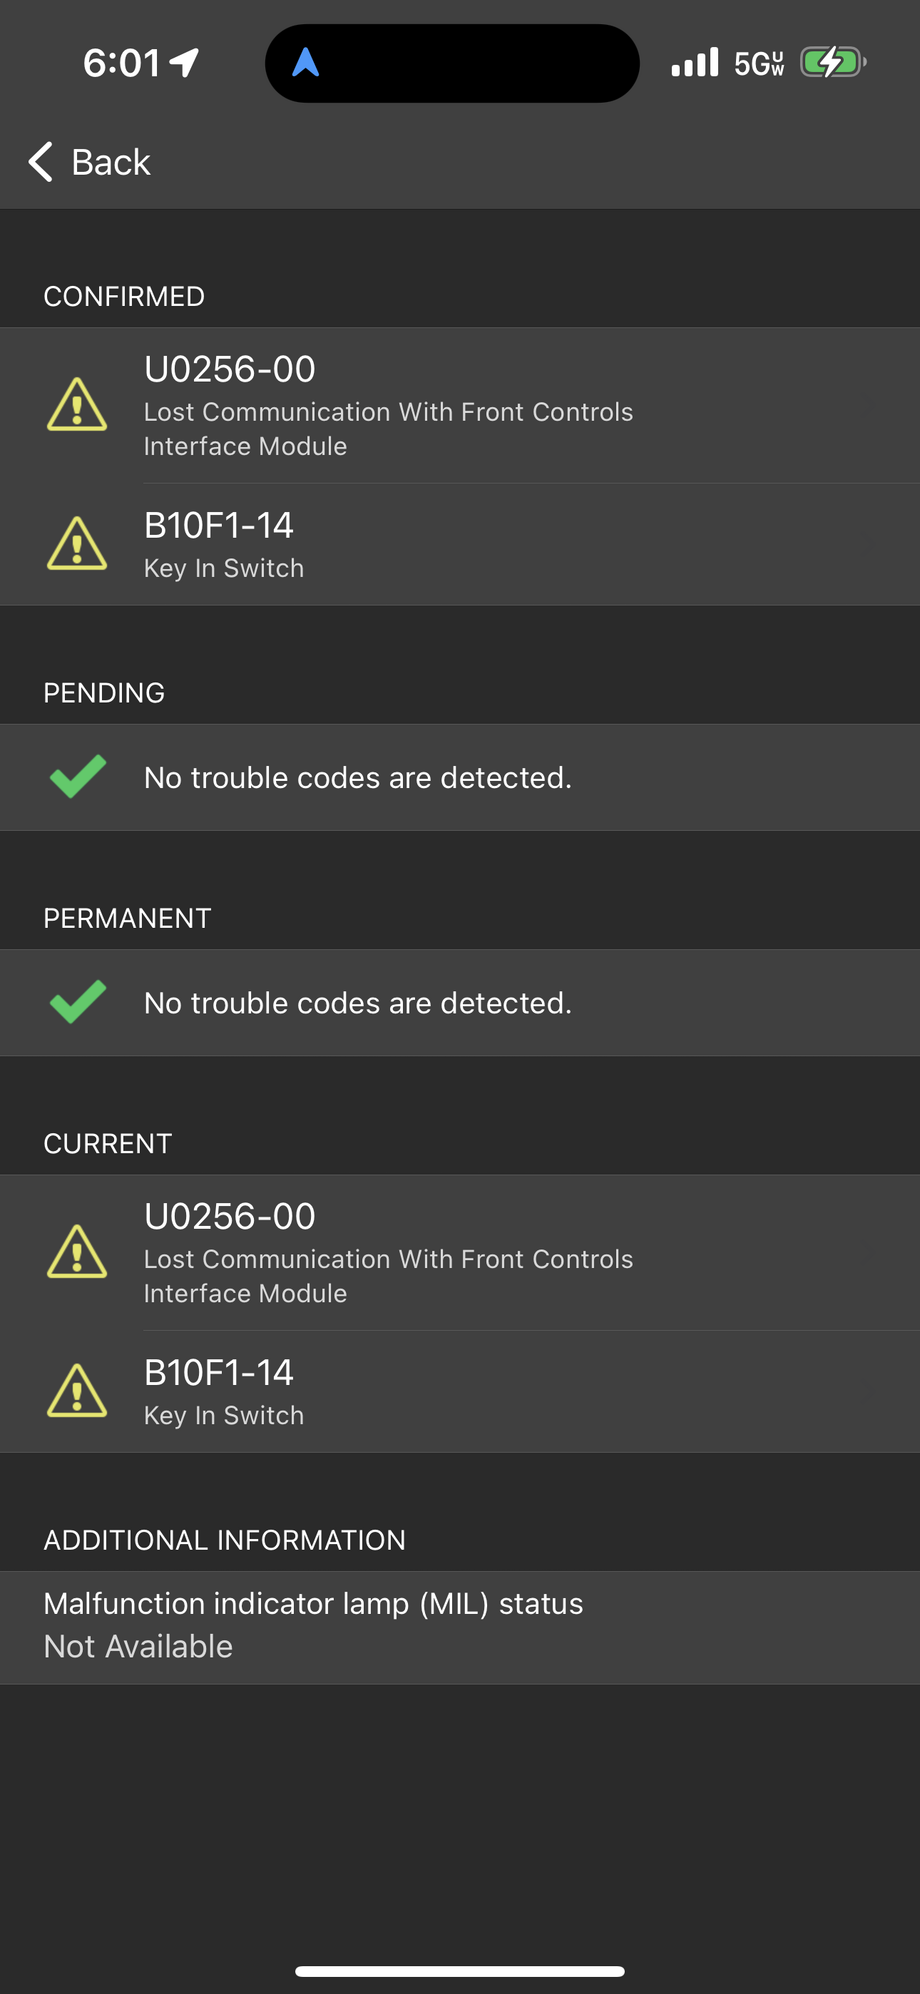Tap the green checkmark in the PENDING section
Screen dimensions: 920x1994
click(x=78, y=777)
